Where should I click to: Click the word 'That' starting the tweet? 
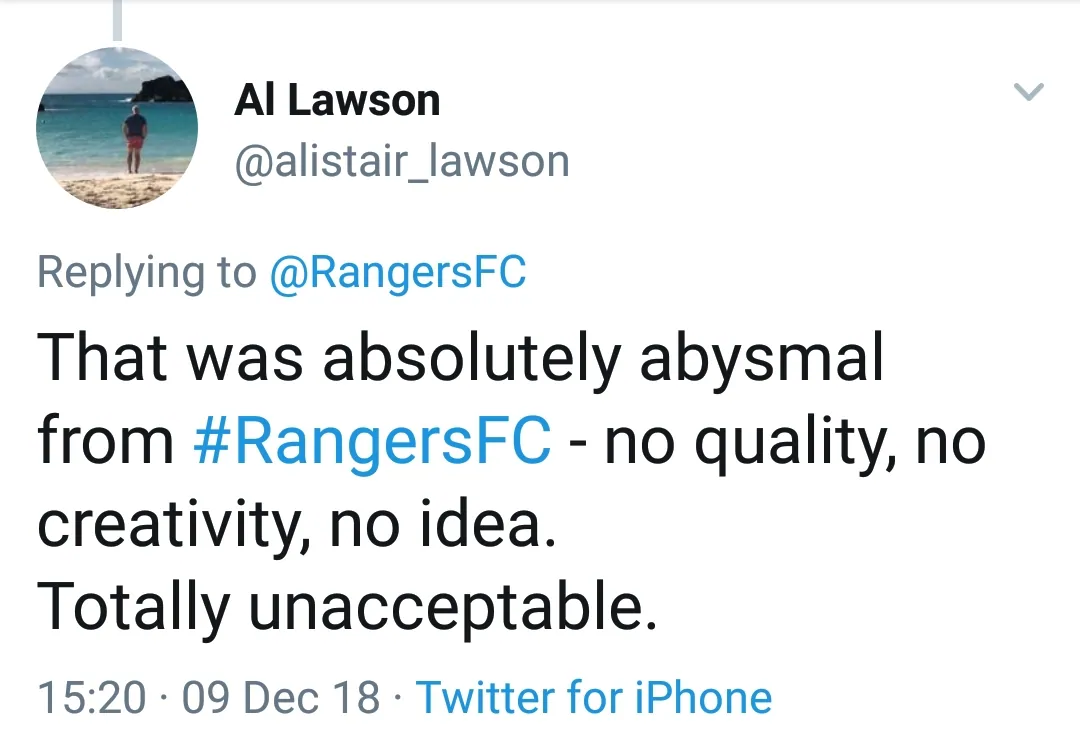[100, 358]
